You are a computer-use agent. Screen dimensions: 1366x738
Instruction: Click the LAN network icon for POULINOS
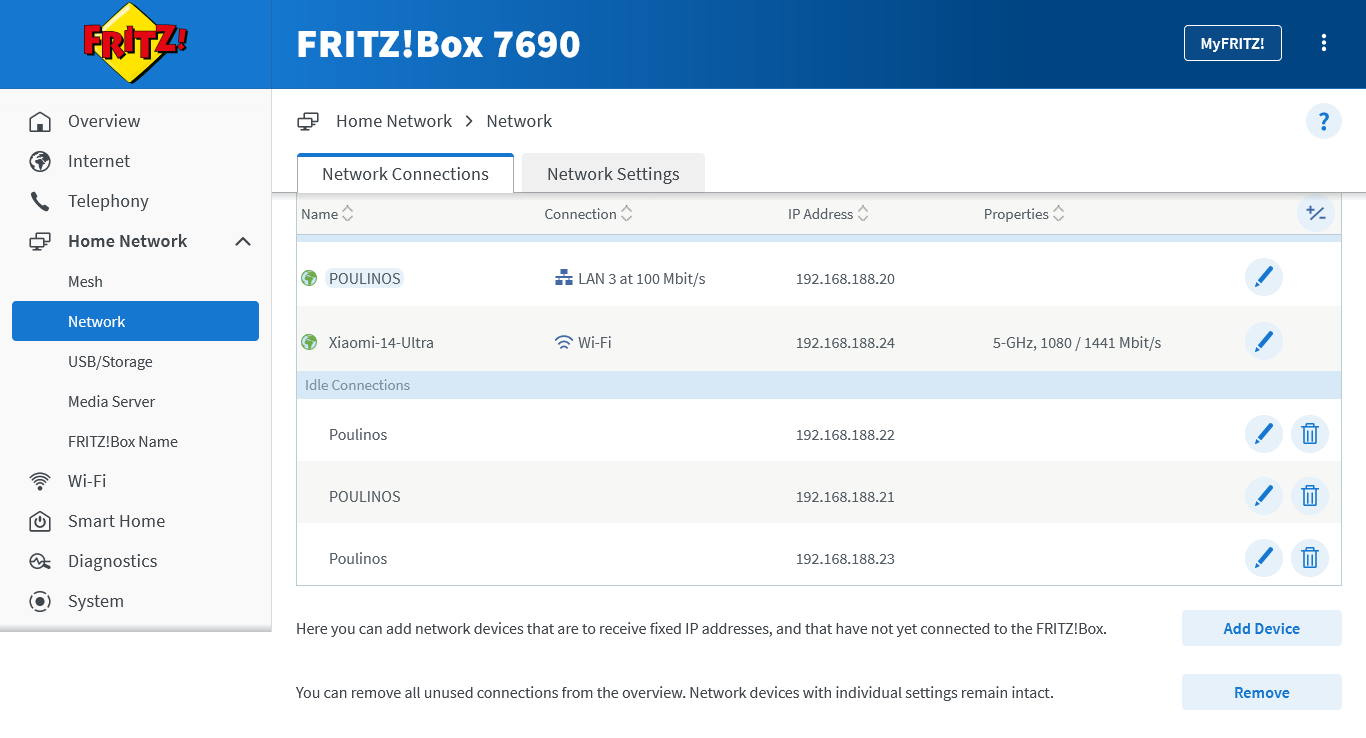click(564, 278)
